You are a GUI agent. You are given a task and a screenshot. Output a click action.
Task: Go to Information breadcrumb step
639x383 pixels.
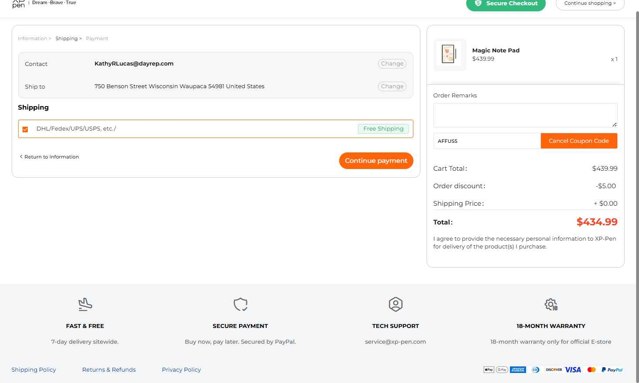(34, 38)
